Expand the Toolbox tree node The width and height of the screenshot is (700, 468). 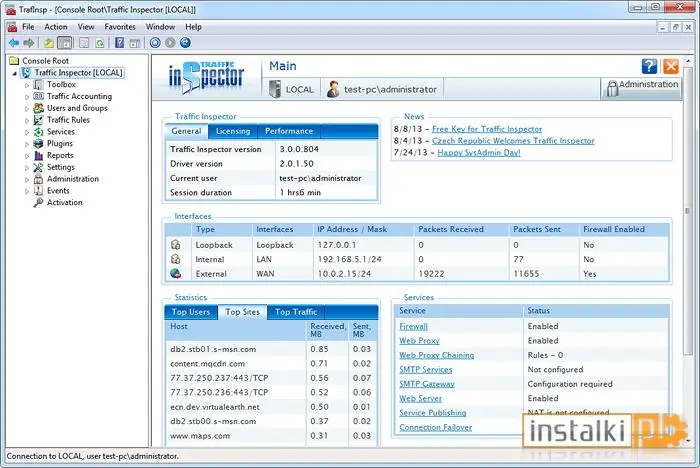coord(27,85)
